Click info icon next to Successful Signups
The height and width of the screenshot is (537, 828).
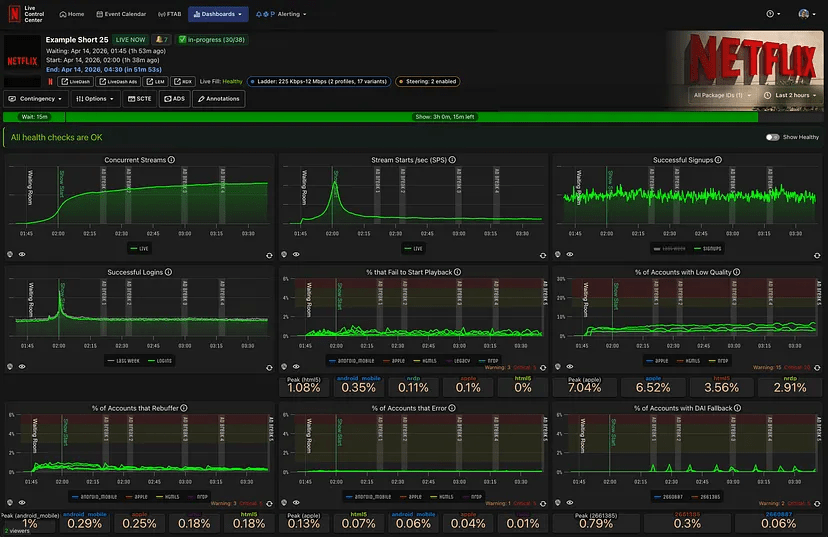point(716,160)
